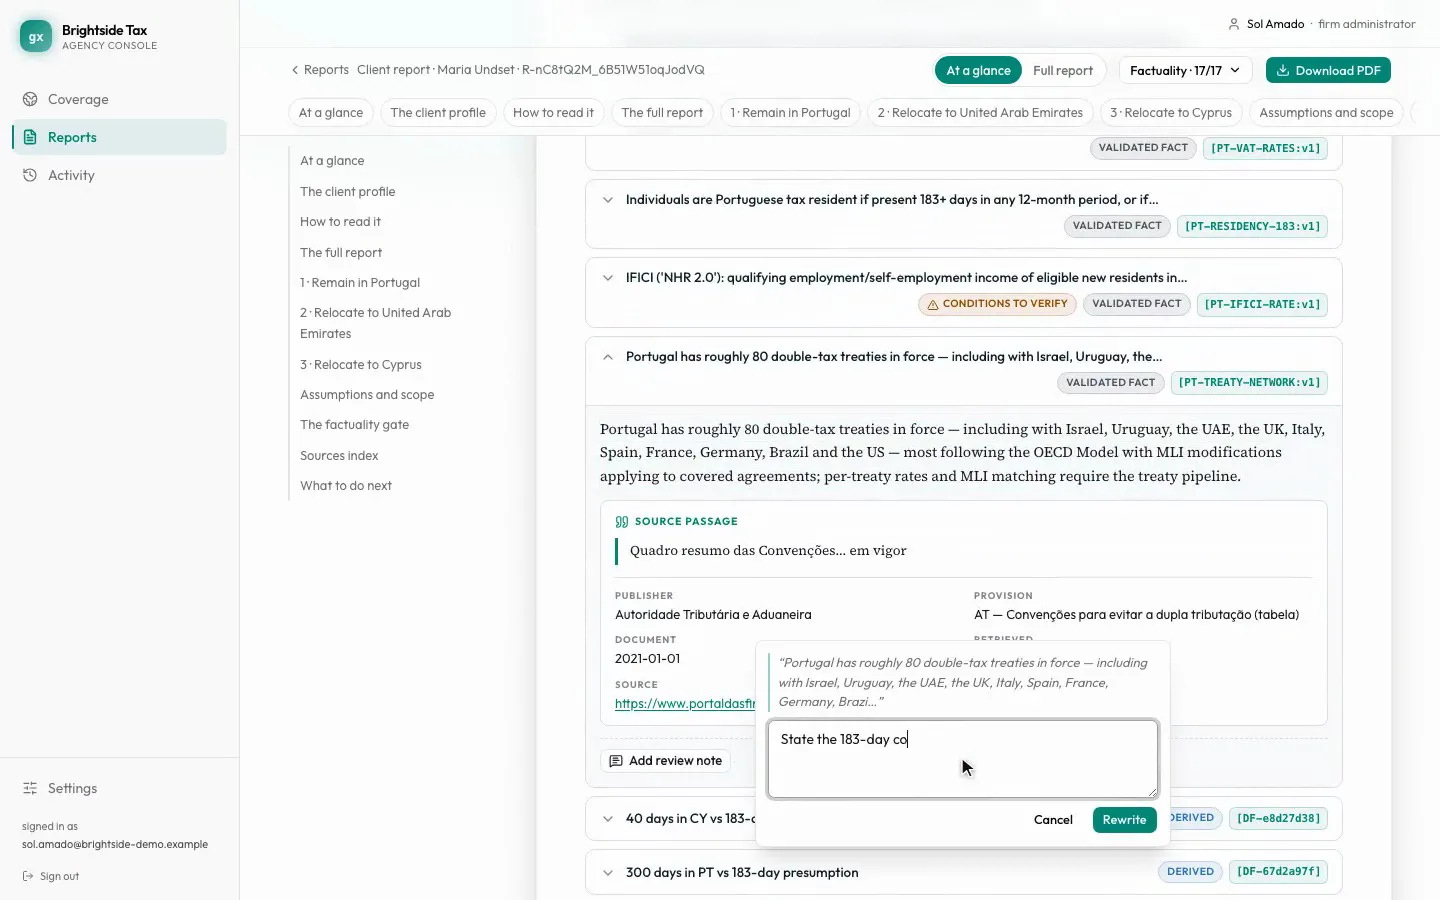The width and height of the screenshot is (1440, 900).
Task: Open 'The factuality gate' in the outline
Action: click(354, 425)
